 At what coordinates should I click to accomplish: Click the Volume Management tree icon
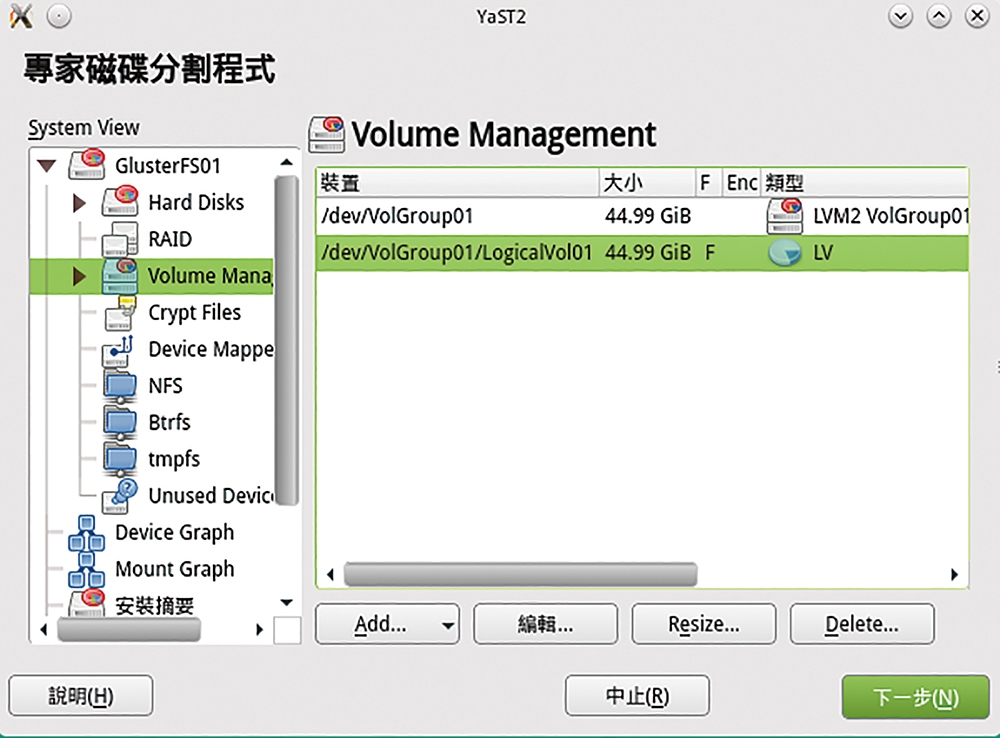[x=120, y=276]
